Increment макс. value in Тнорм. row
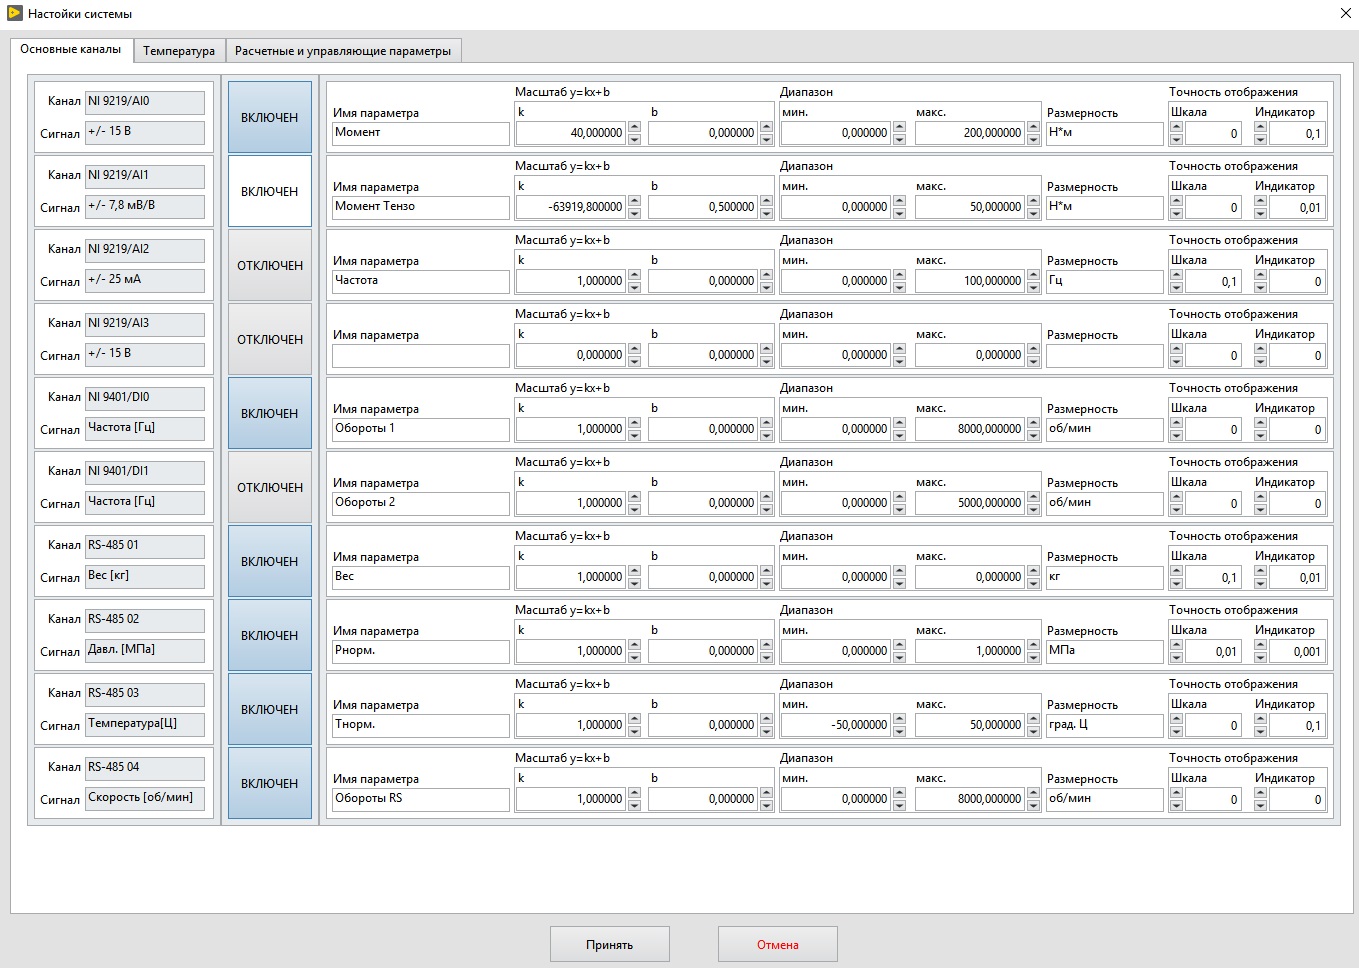Screen dimensions: 1359x968 (x=1033, y=719)
